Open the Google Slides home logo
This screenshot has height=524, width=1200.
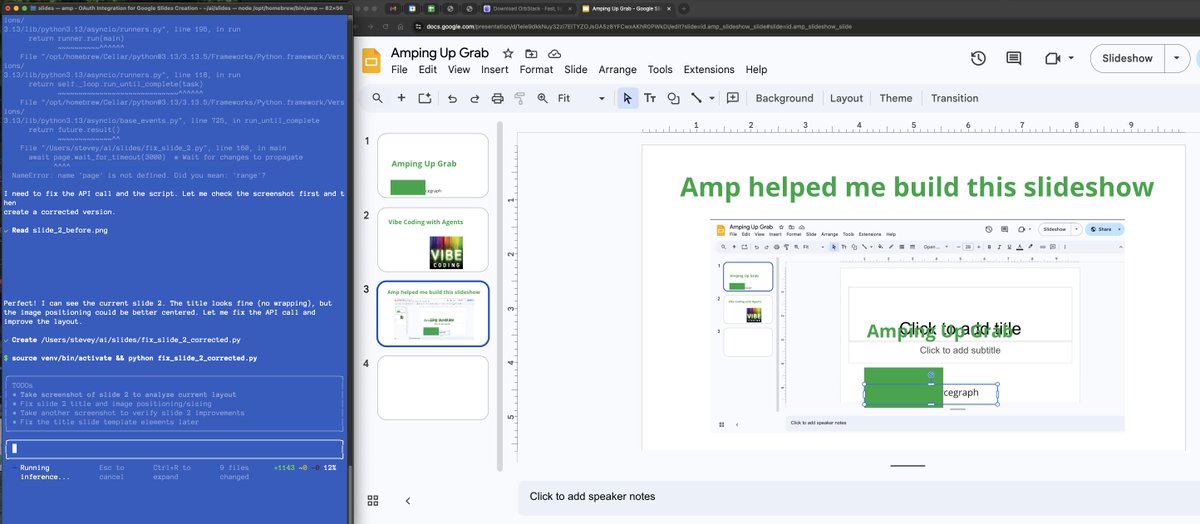click(372, 59)
